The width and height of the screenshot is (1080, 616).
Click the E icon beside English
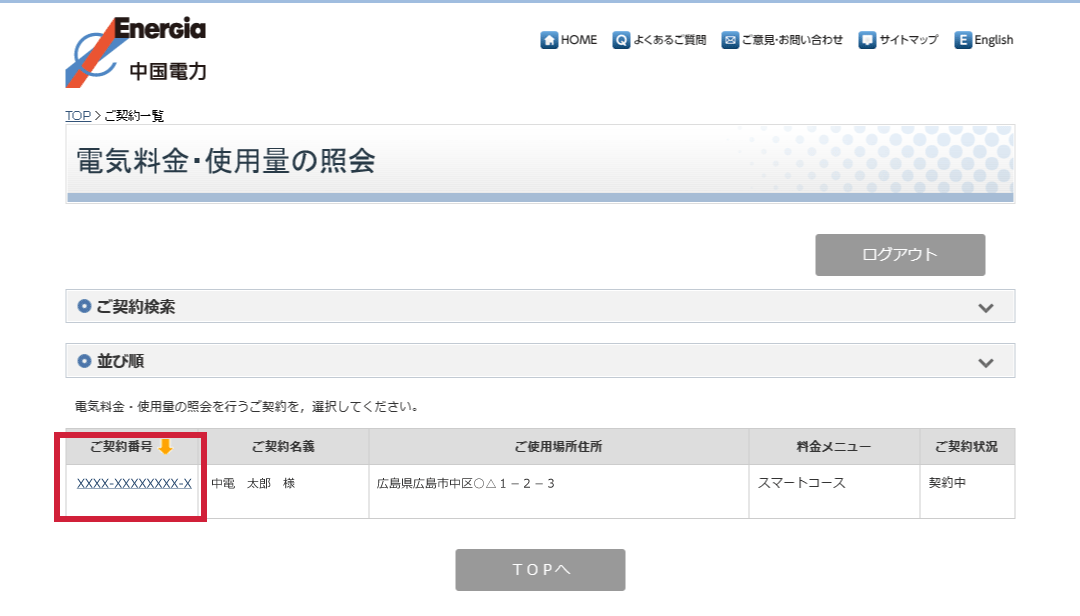pos(963,40)
